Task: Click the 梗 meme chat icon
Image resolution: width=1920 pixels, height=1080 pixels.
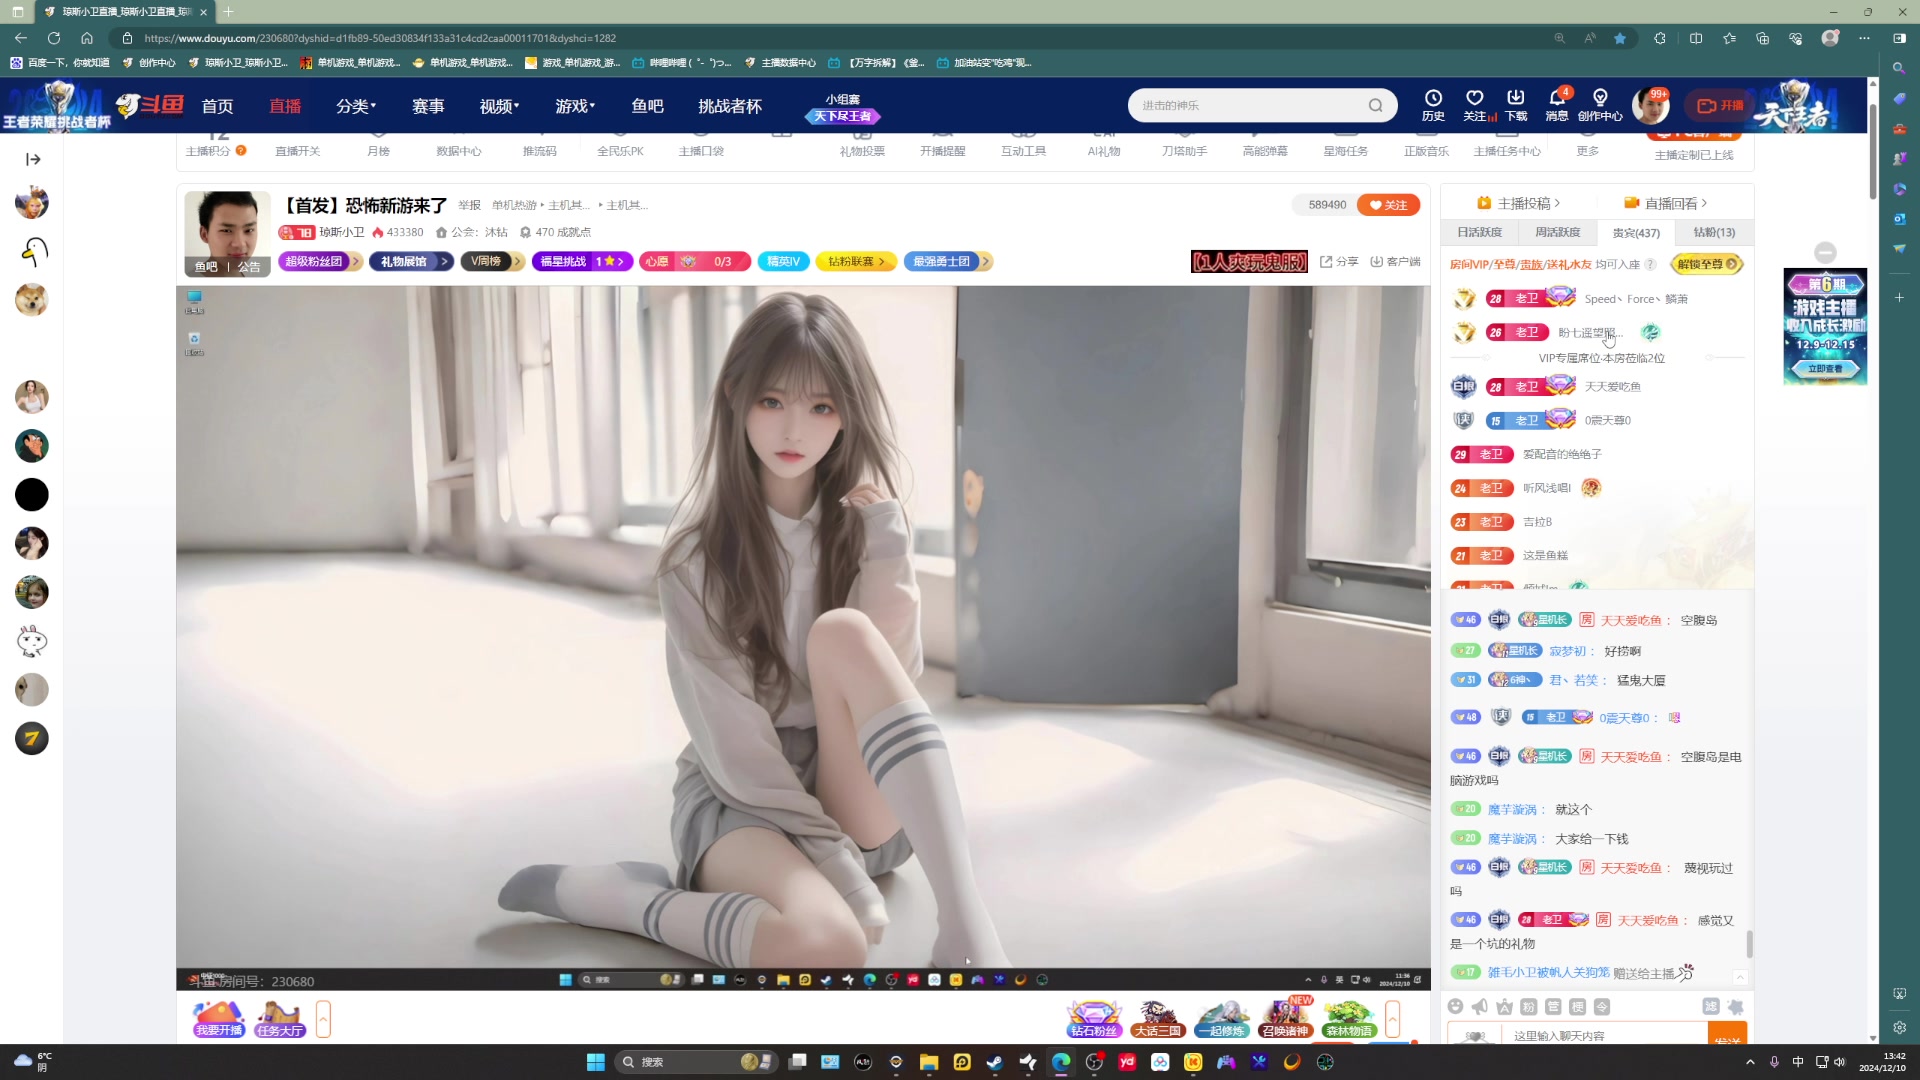Action: (1578, 1007)
